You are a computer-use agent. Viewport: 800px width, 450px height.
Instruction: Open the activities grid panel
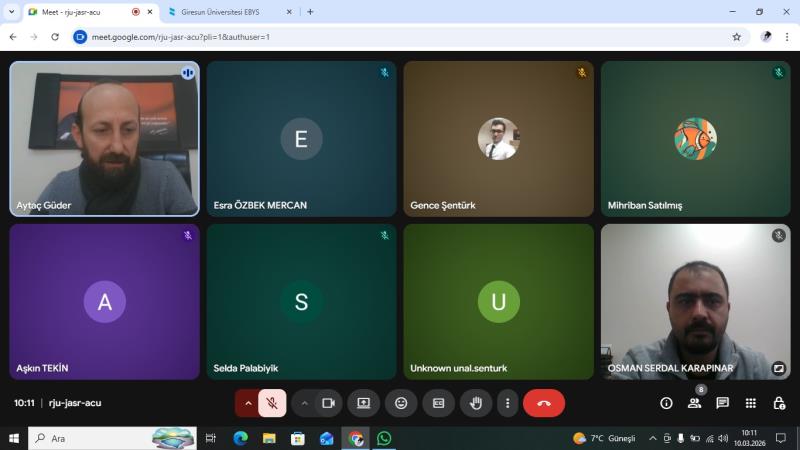pos(750,403)
